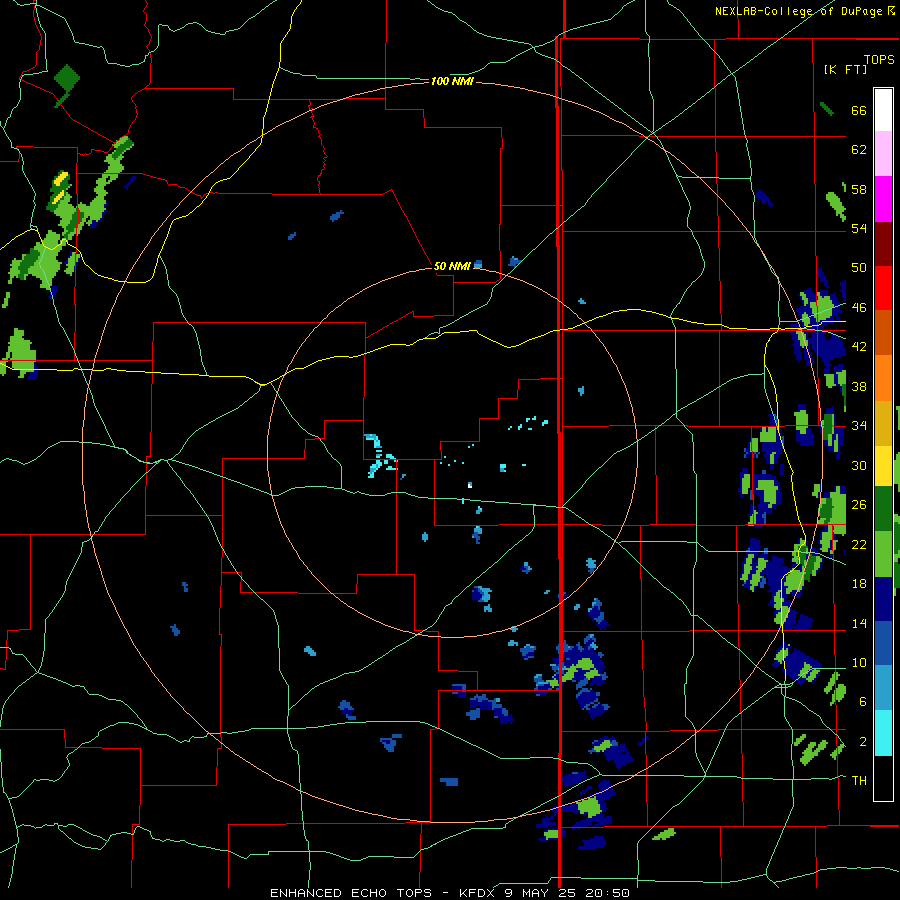Screen dimensions: 900x900
Task: Select the dark orange legend swatch
Action: point(883,333)
